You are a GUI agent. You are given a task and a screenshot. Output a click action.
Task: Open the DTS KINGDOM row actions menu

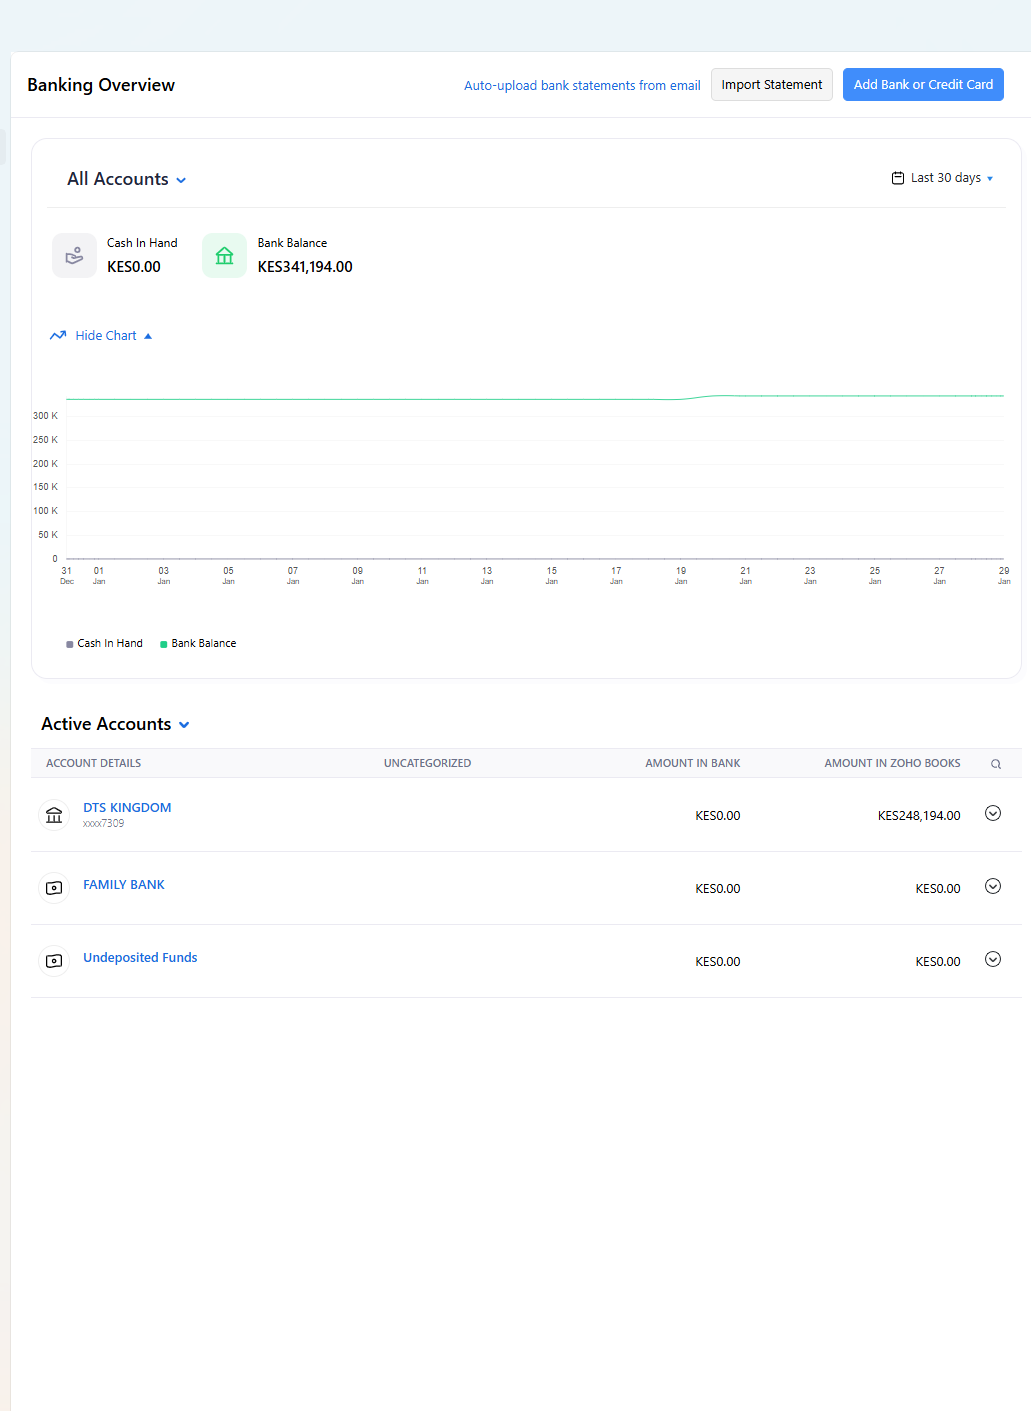[x=993, y=814]
